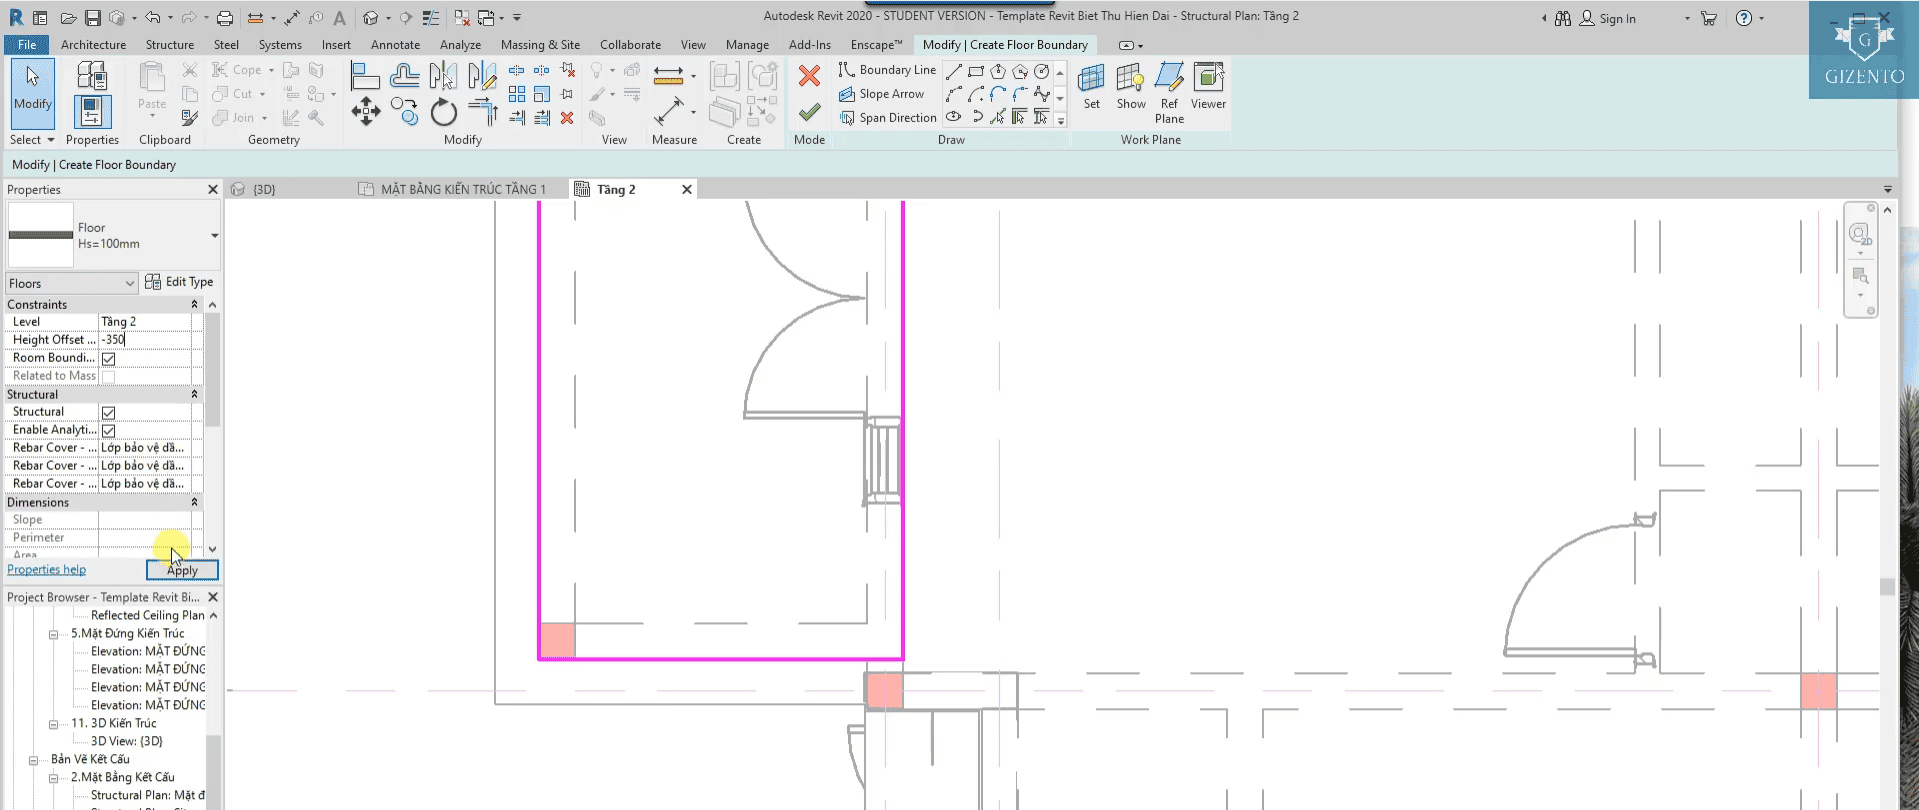Expand the Draw gallery with the bottom arrow

1060,120
